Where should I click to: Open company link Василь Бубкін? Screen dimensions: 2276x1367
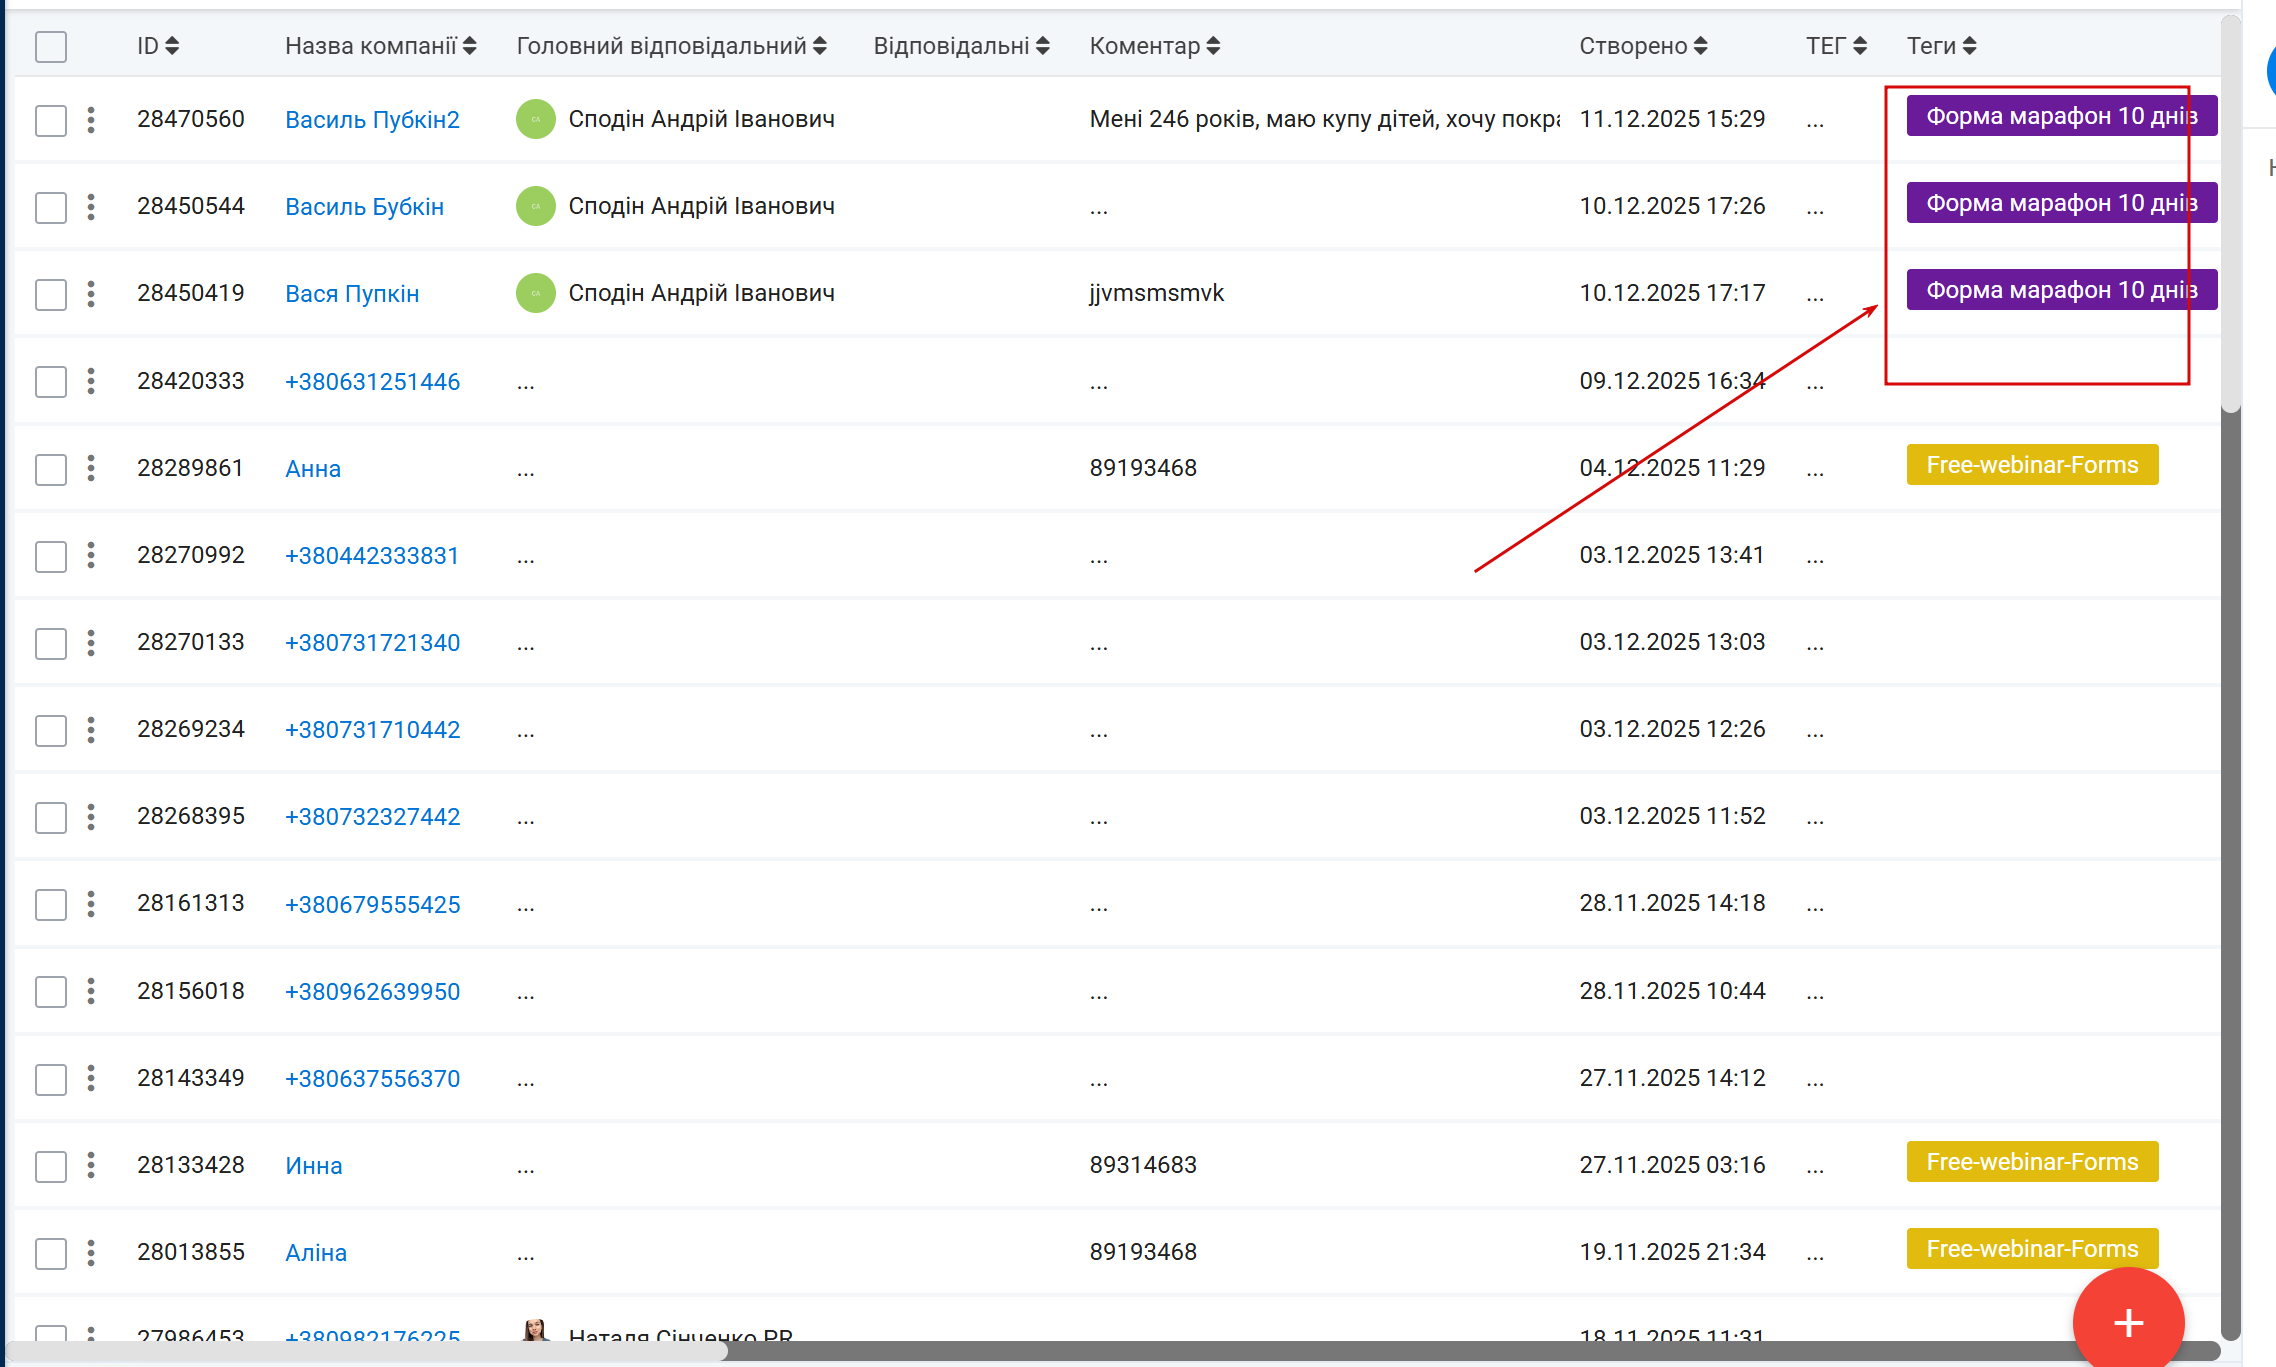[x=364, y=207]
